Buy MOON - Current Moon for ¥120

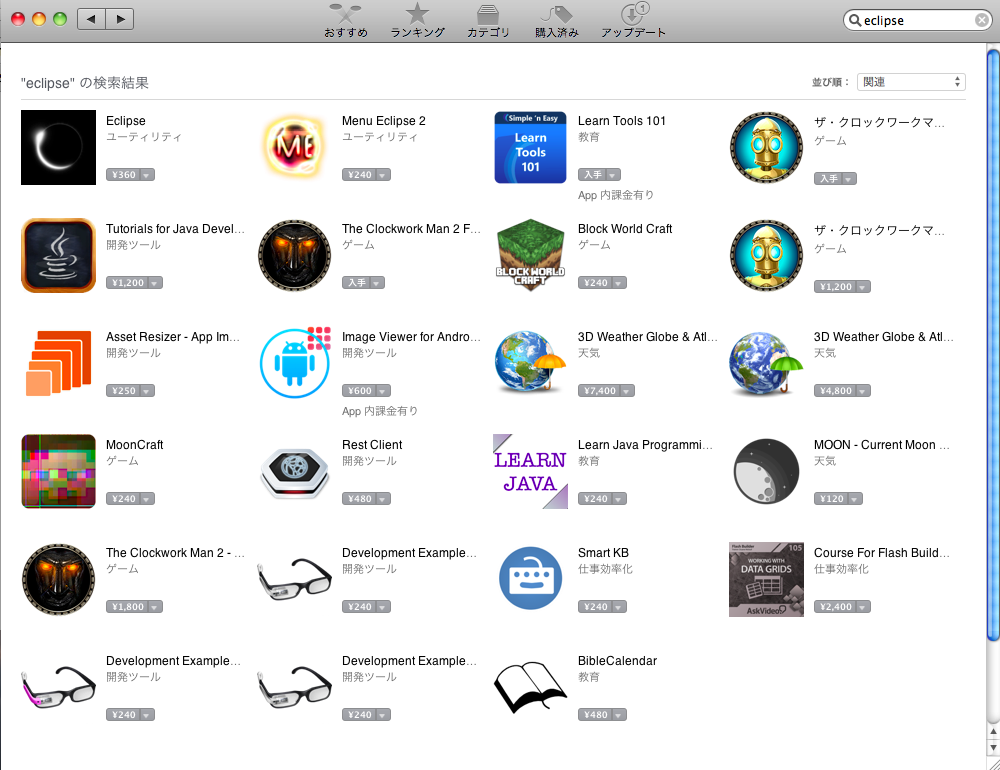831,499
